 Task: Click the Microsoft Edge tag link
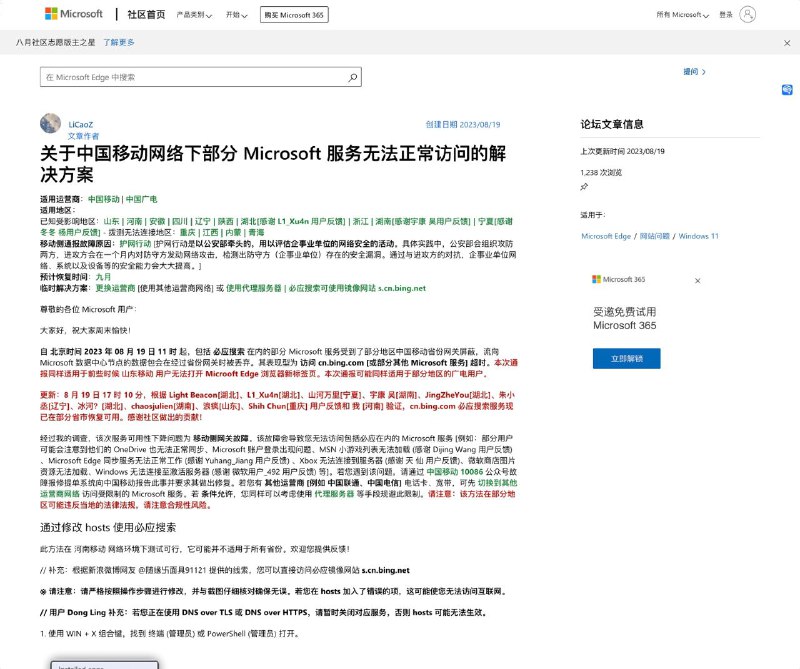click(605, 235)
